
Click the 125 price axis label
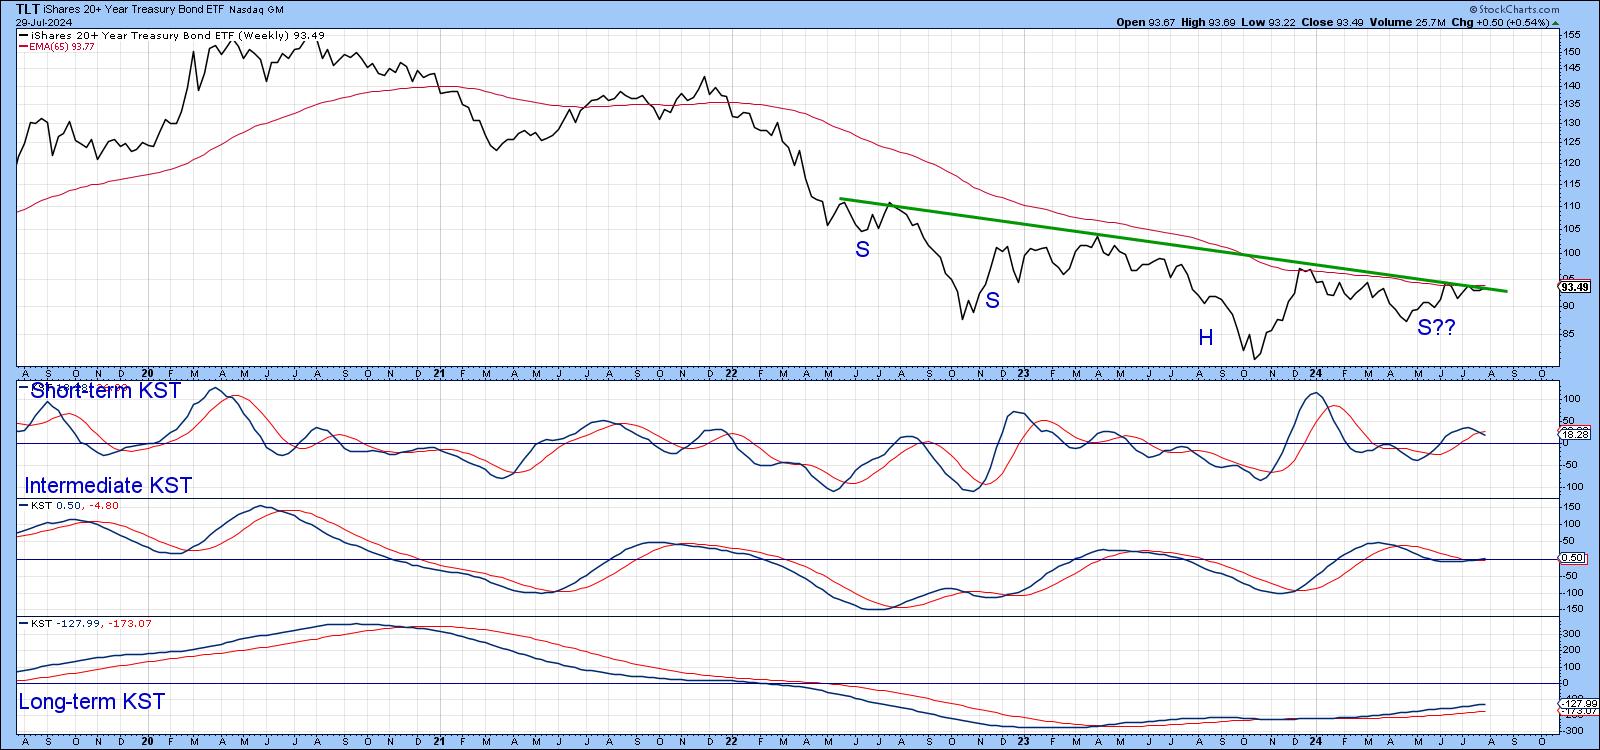point(1571,143)
